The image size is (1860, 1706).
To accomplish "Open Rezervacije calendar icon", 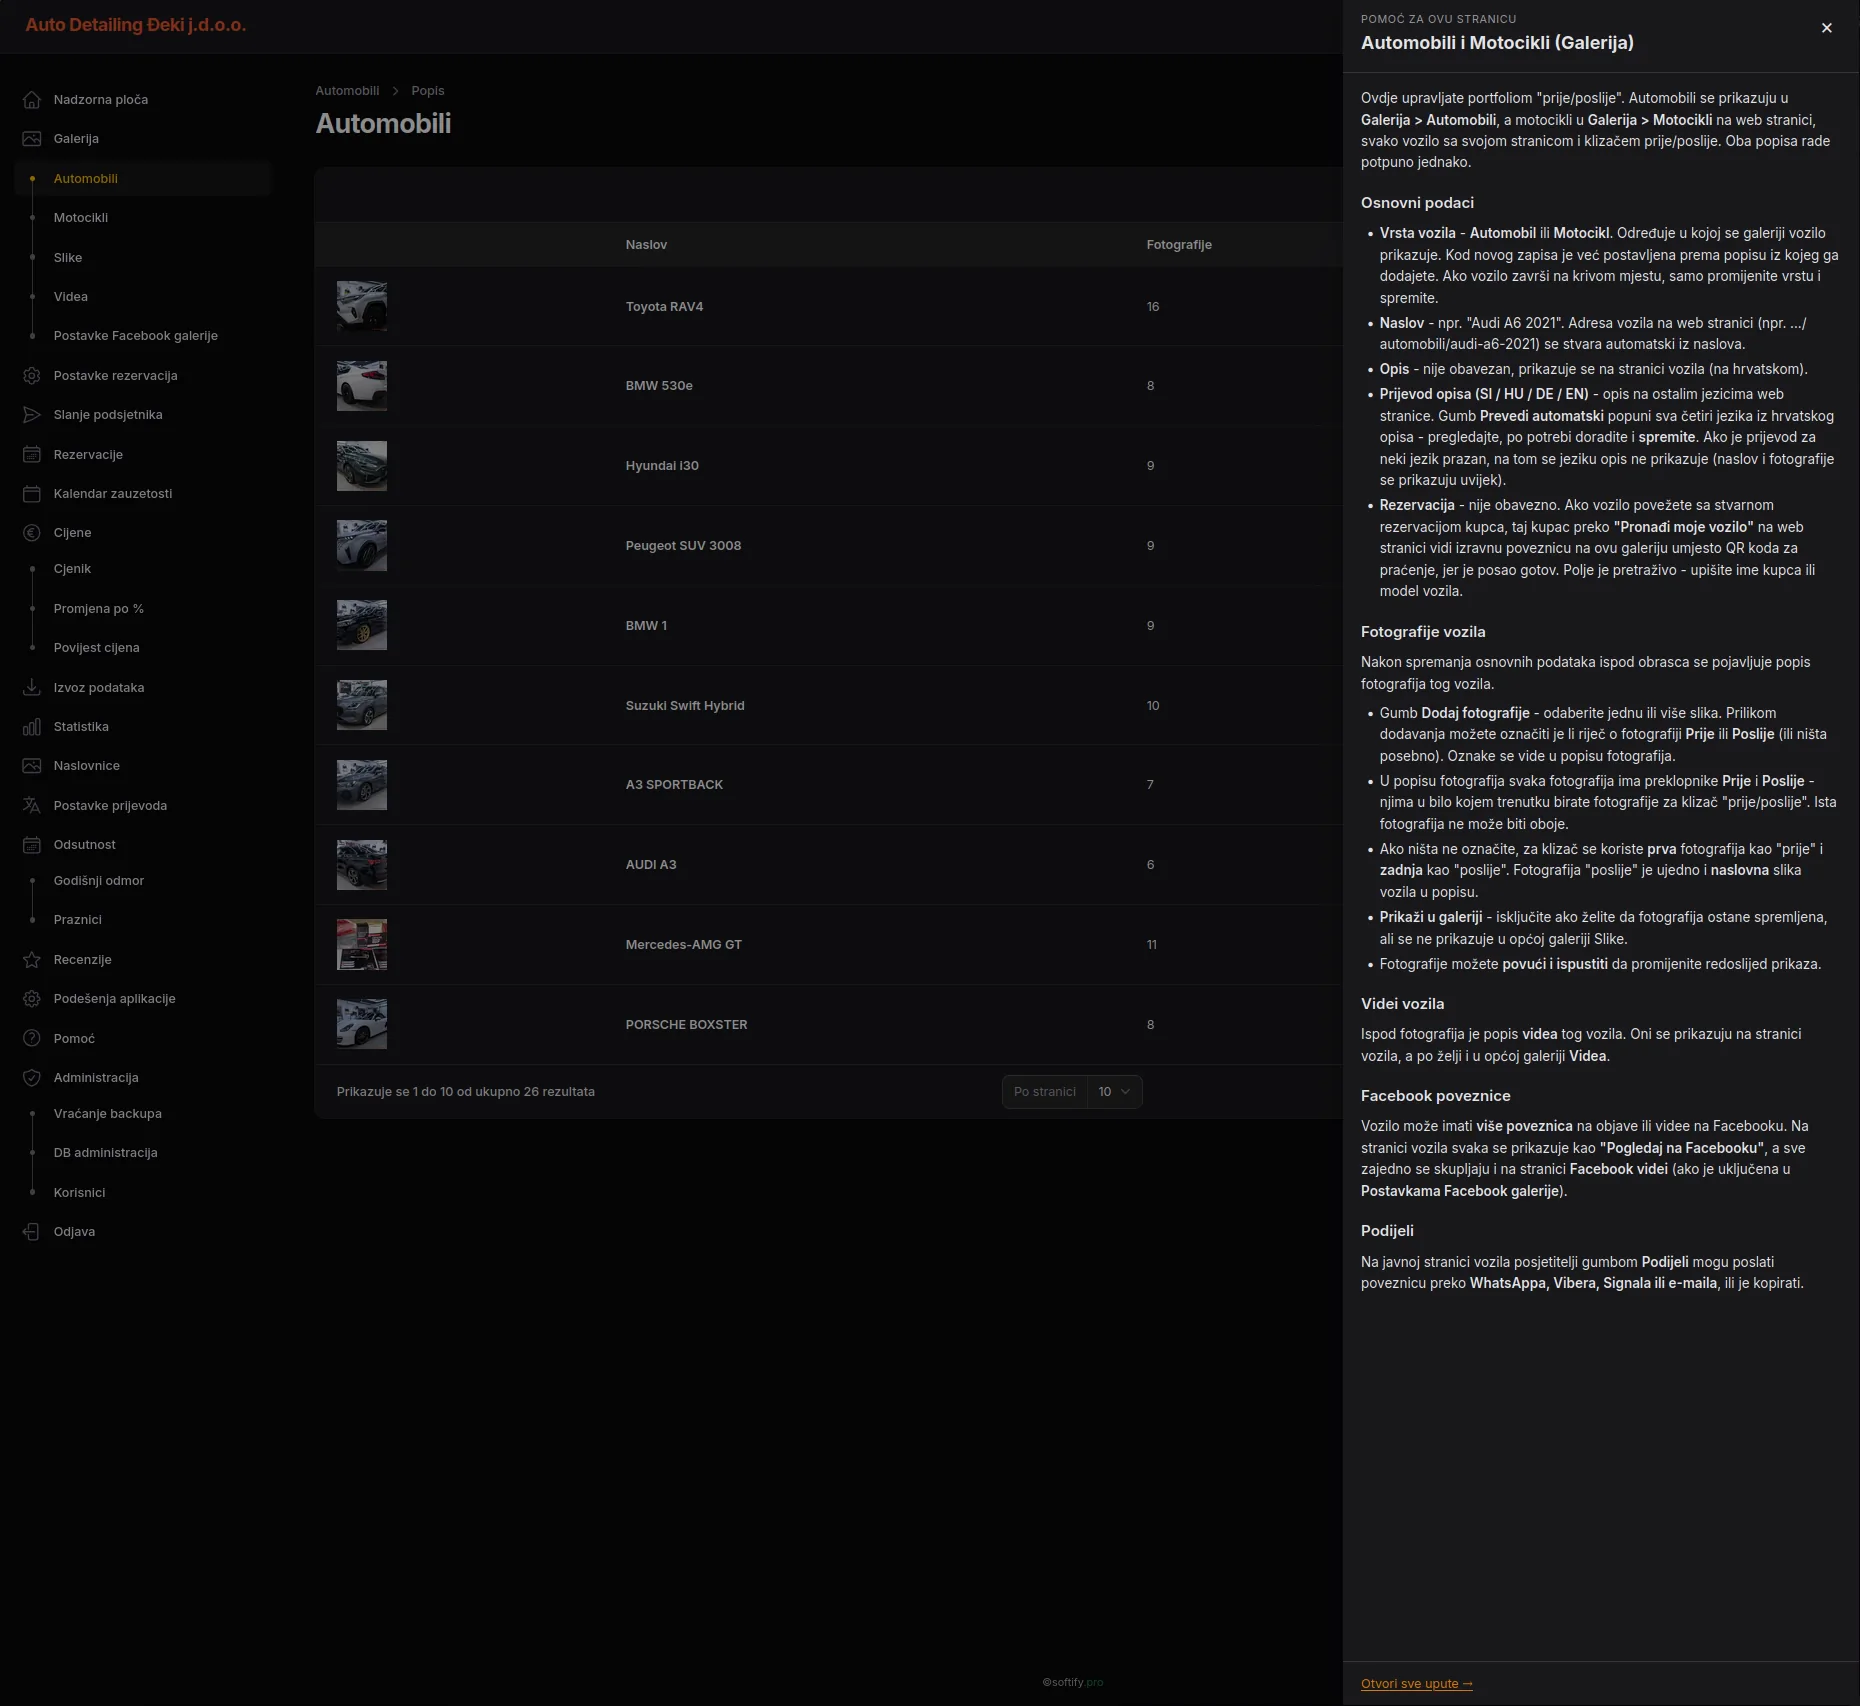I will 32,455.
